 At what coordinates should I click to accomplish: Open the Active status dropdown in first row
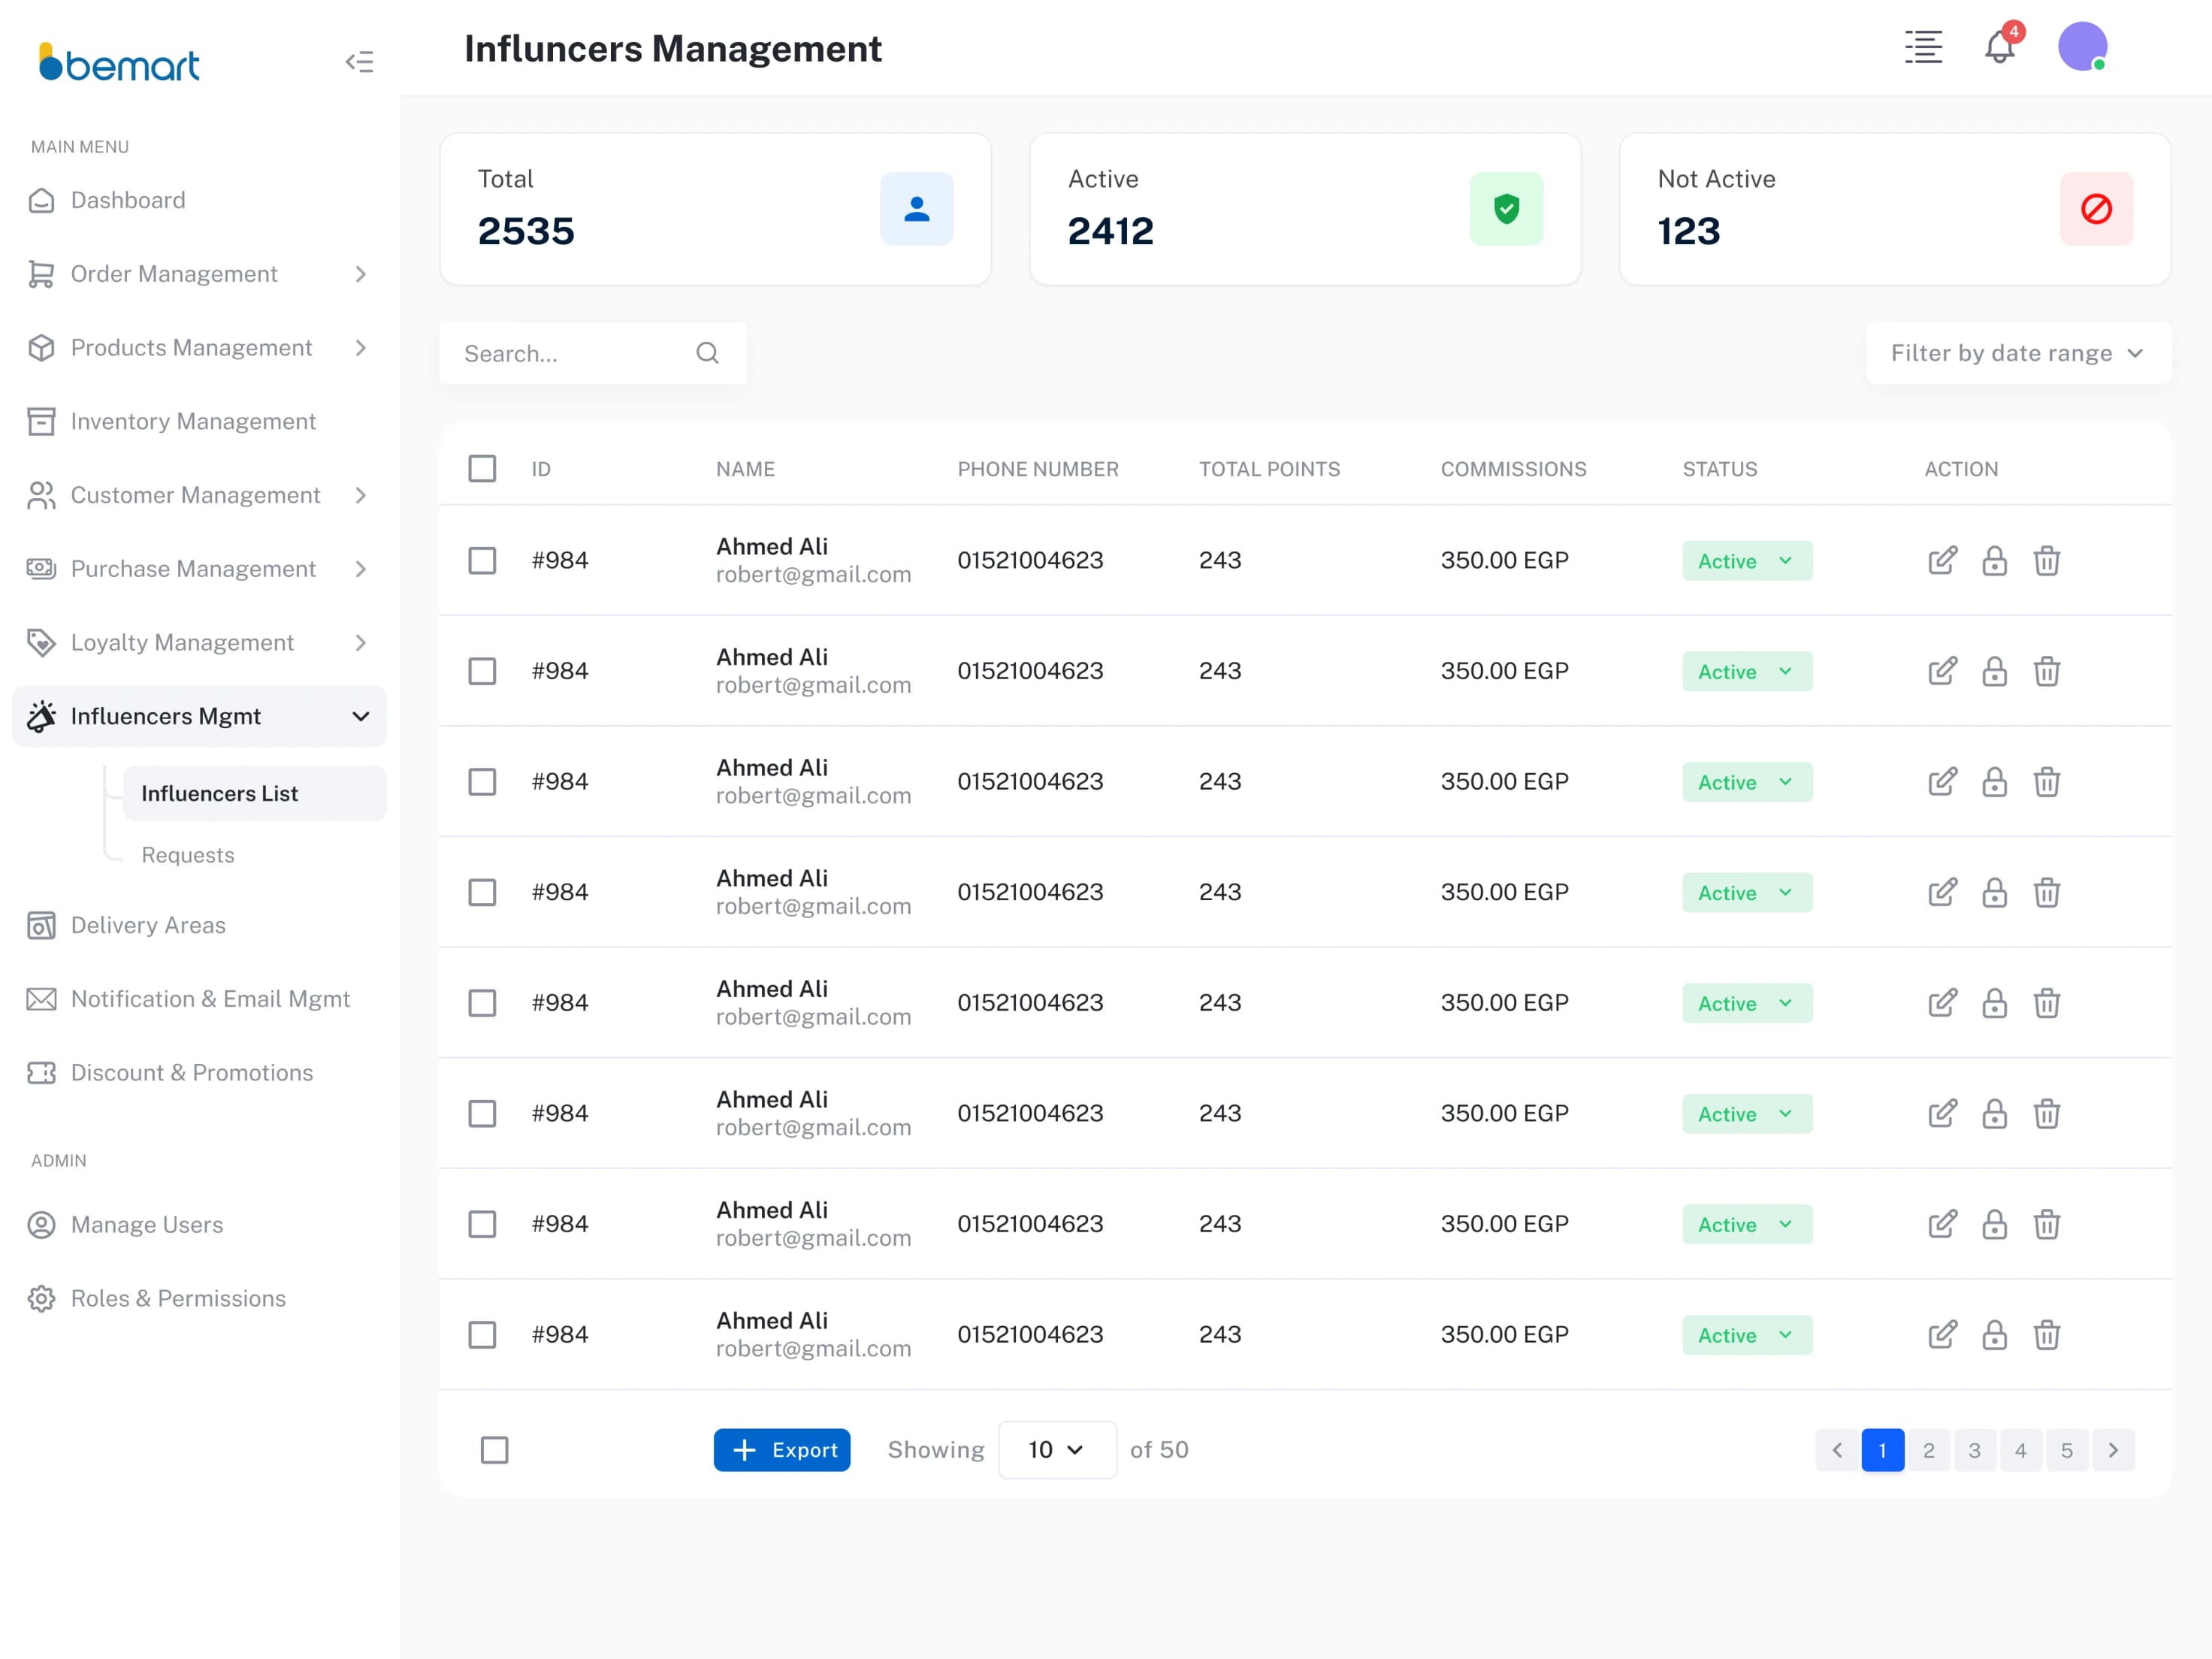click(x=1747, y=561)
